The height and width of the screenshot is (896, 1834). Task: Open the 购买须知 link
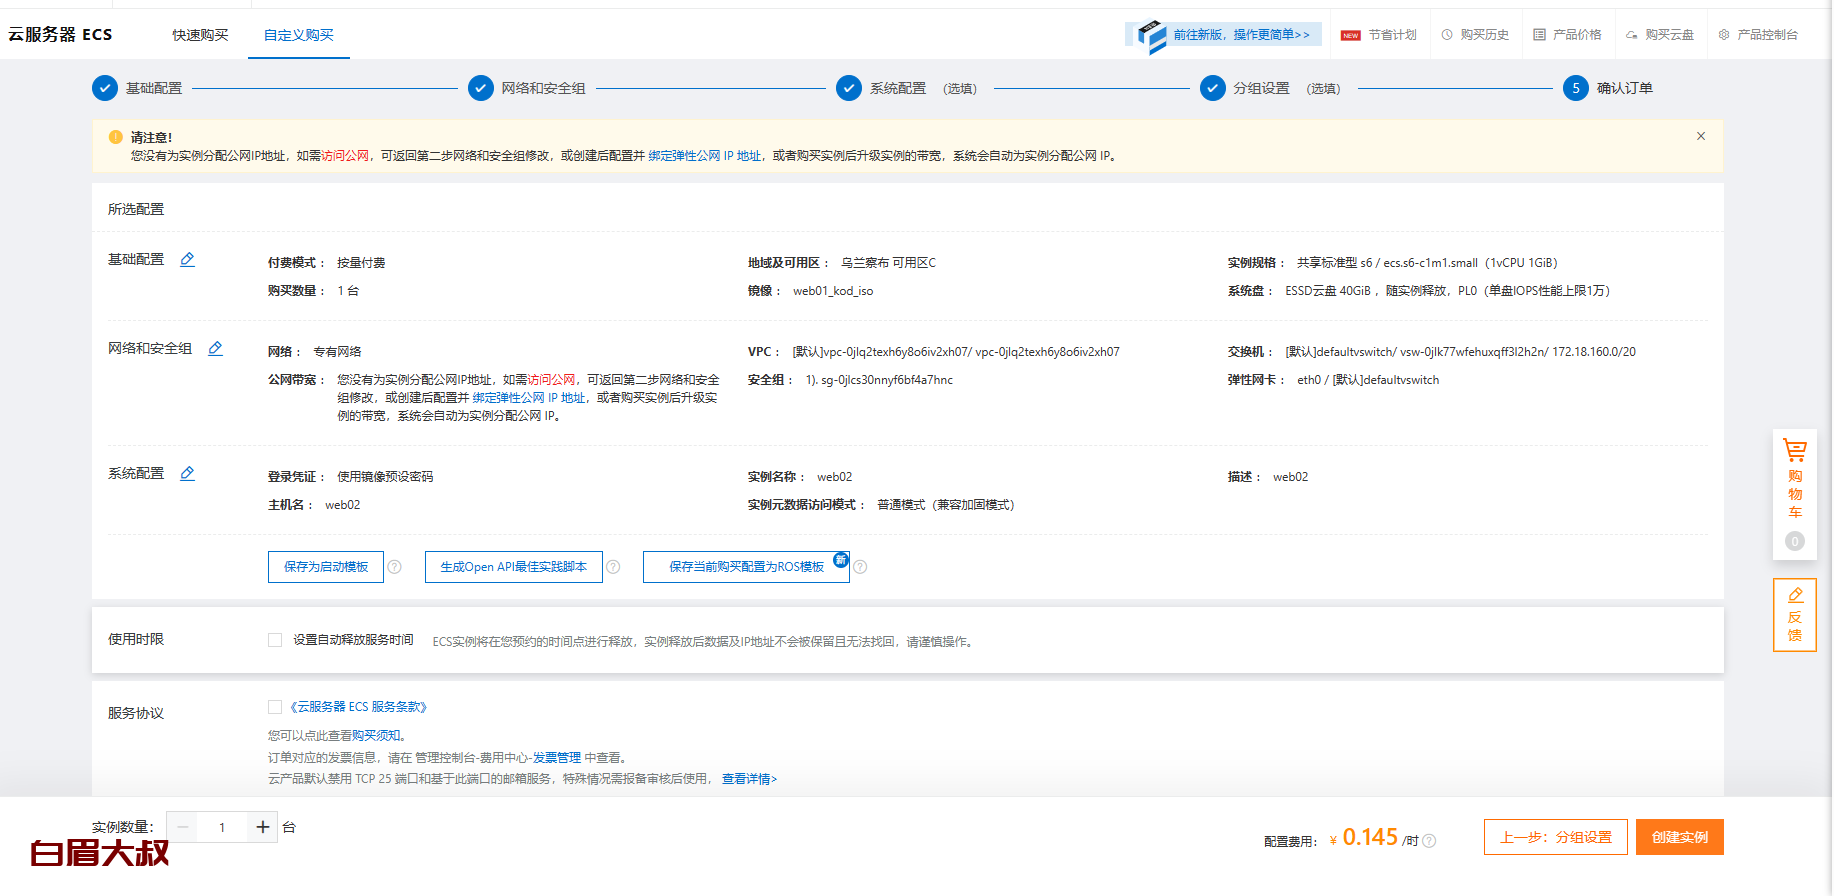tap(376, 736)
